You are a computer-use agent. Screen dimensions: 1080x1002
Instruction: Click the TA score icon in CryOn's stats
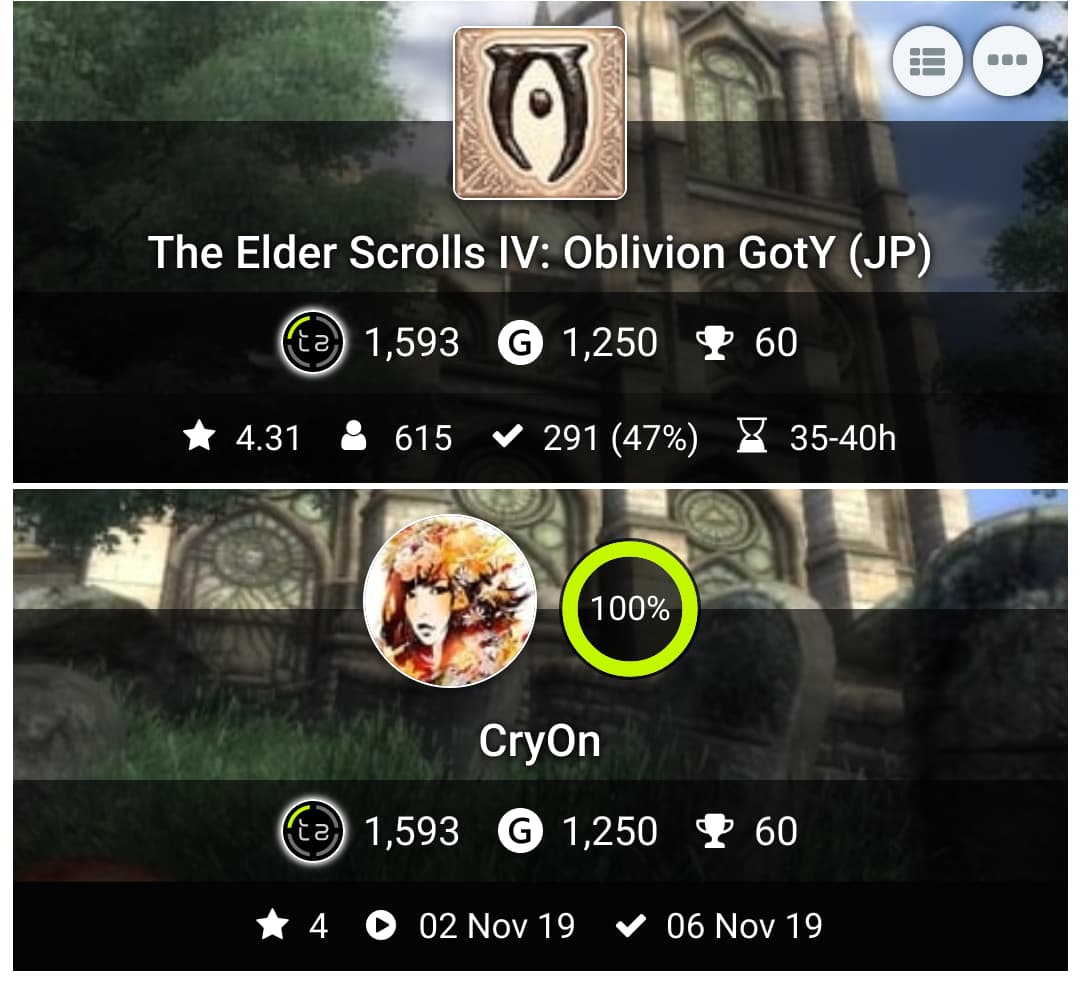(313, 831)
